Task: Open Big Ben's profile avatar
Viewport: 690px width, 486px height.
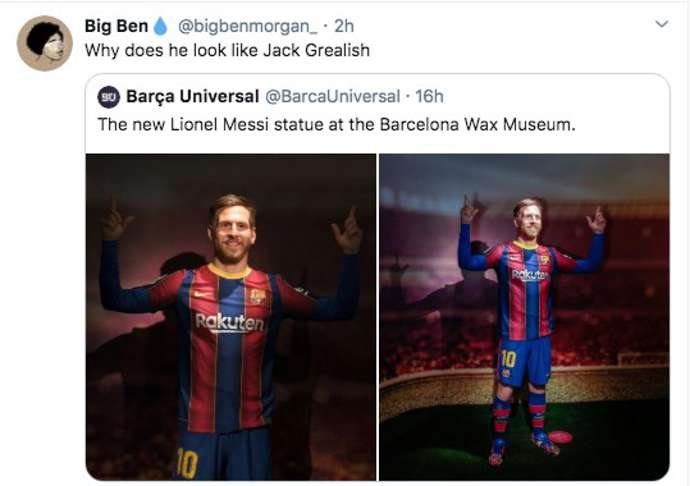Action: (x=44, y=43)
